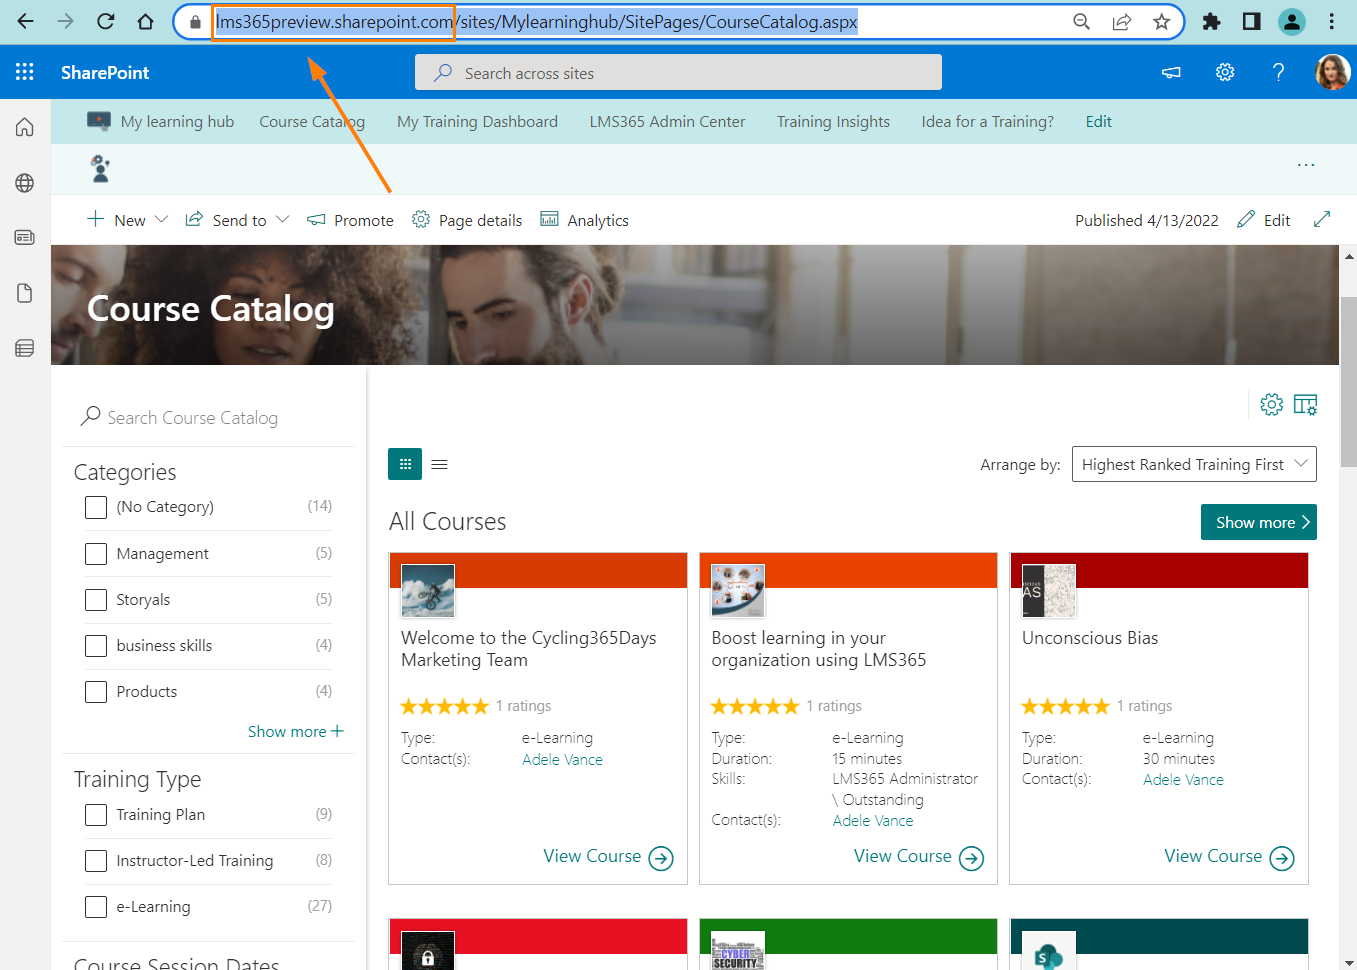Open news icon in left rail
The image size is (1357, 970).
click(25, 238)
